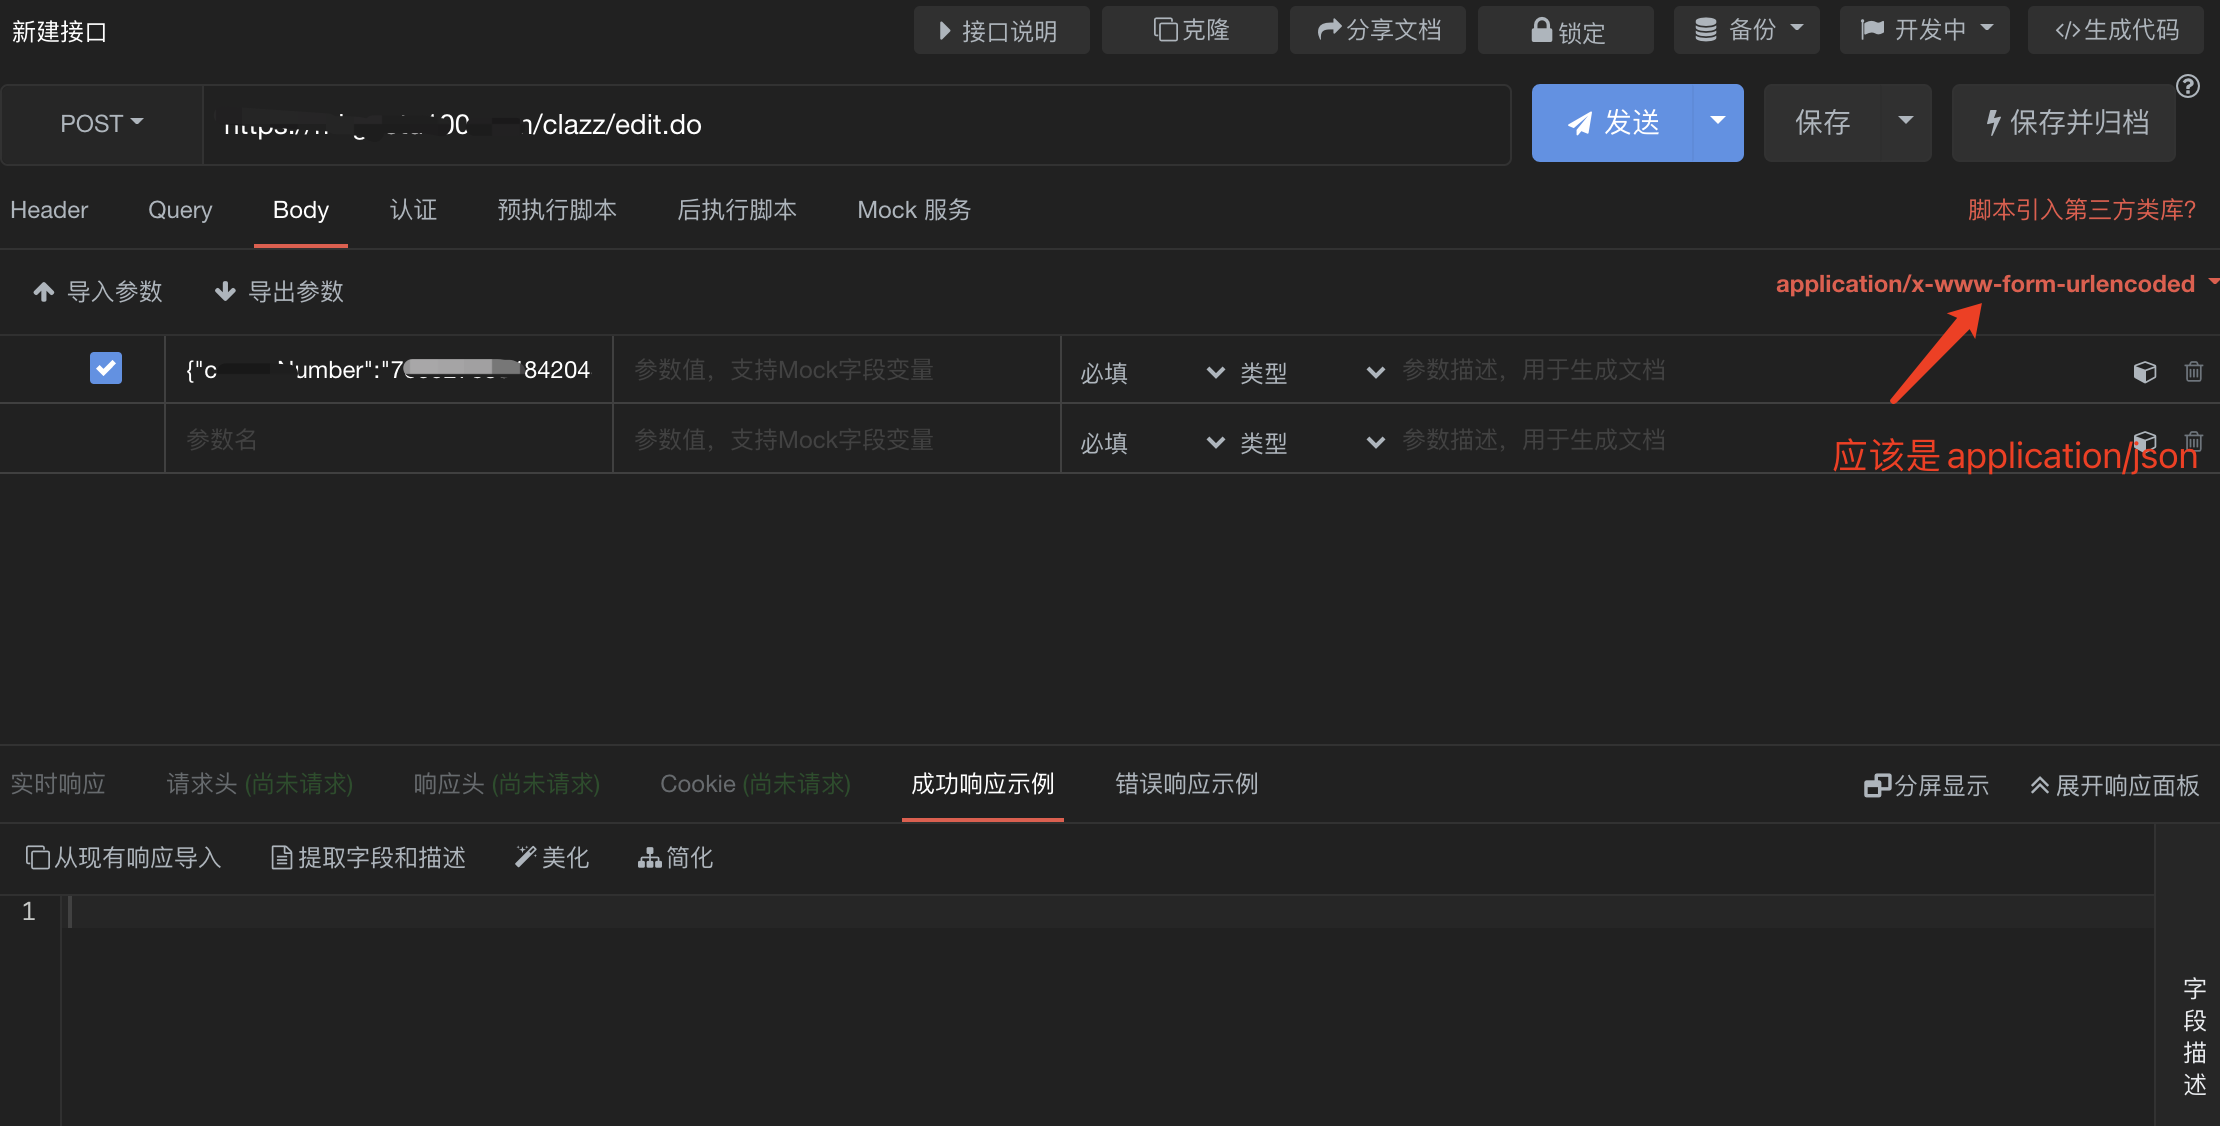This screenshot has width=2220, height=1126.
Task: Click the first row cube mock icon
Action: click(2145, 372)
